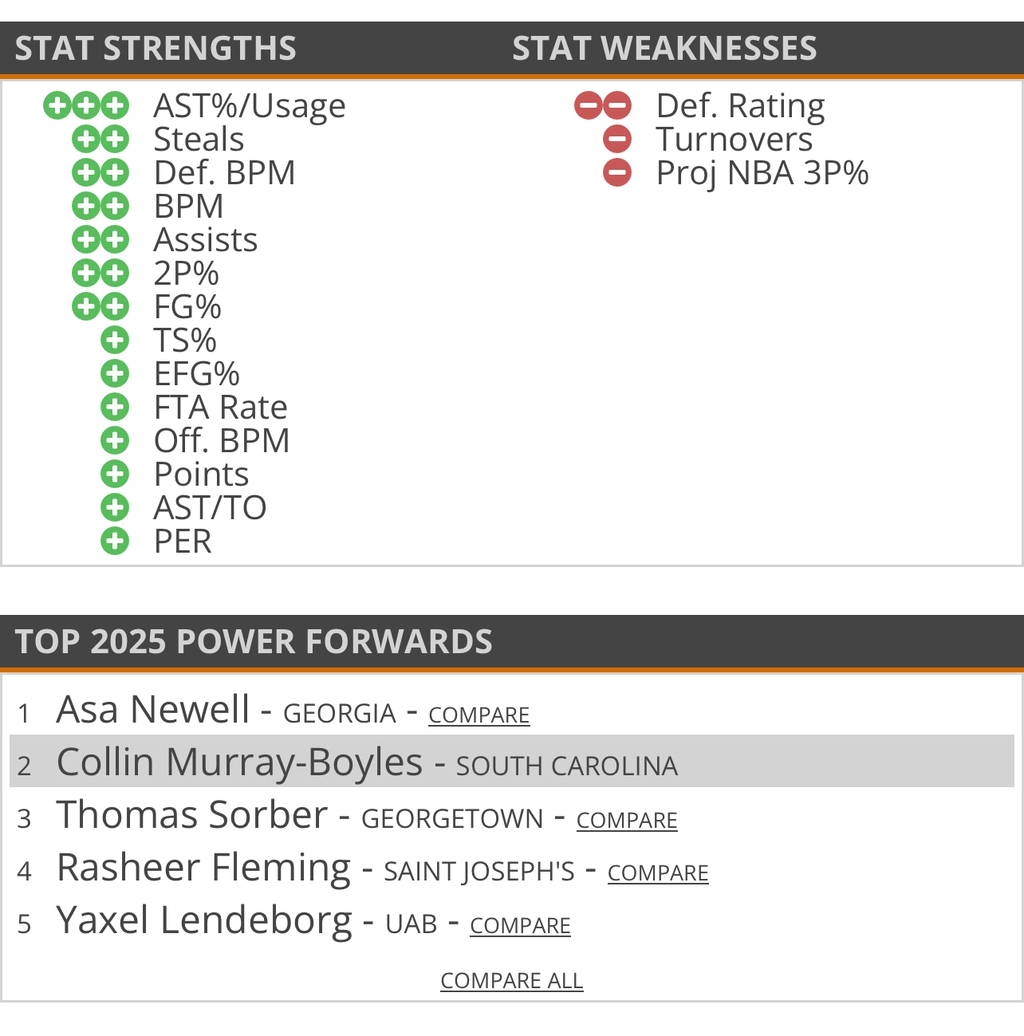
Task: Click the double red minus icon beside Def. Rating
Action: 602,106
